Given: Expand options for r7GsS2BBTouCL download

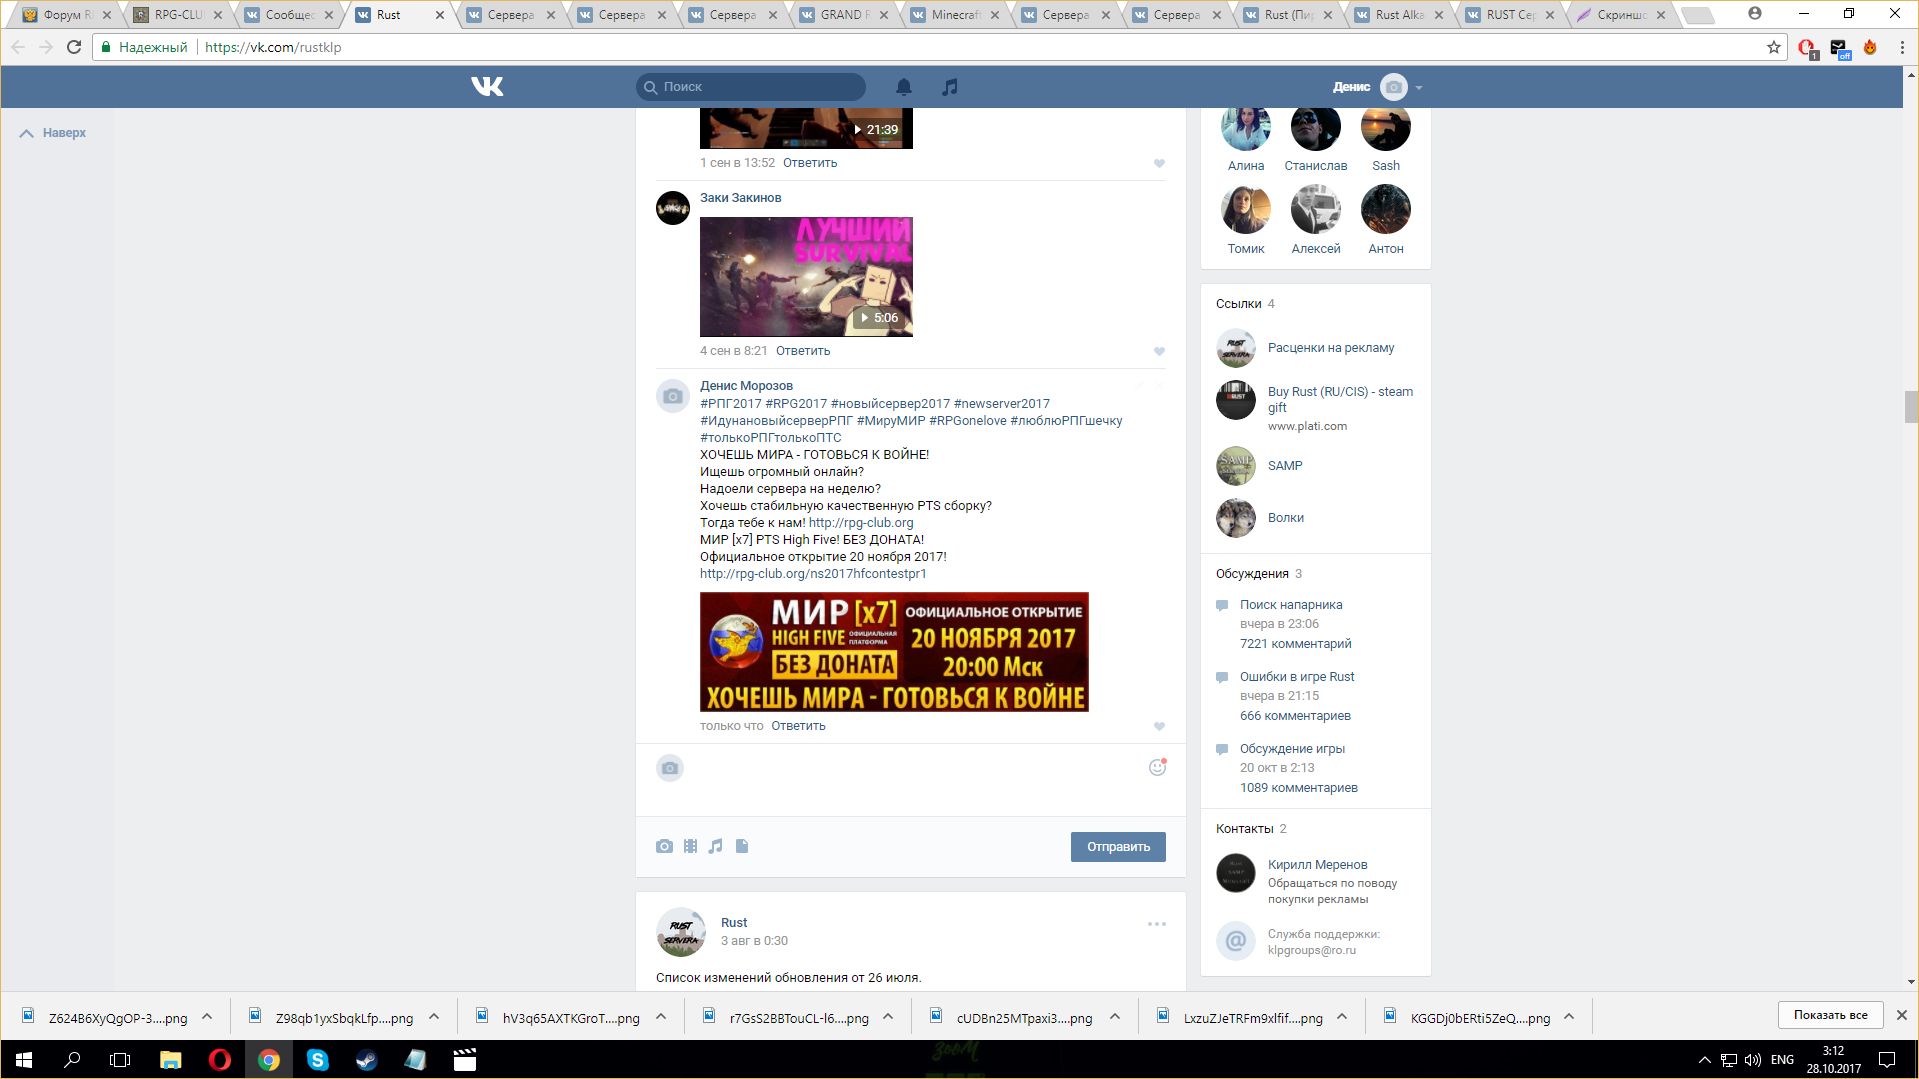Looking at the screenshot, I should [888, 1017].
